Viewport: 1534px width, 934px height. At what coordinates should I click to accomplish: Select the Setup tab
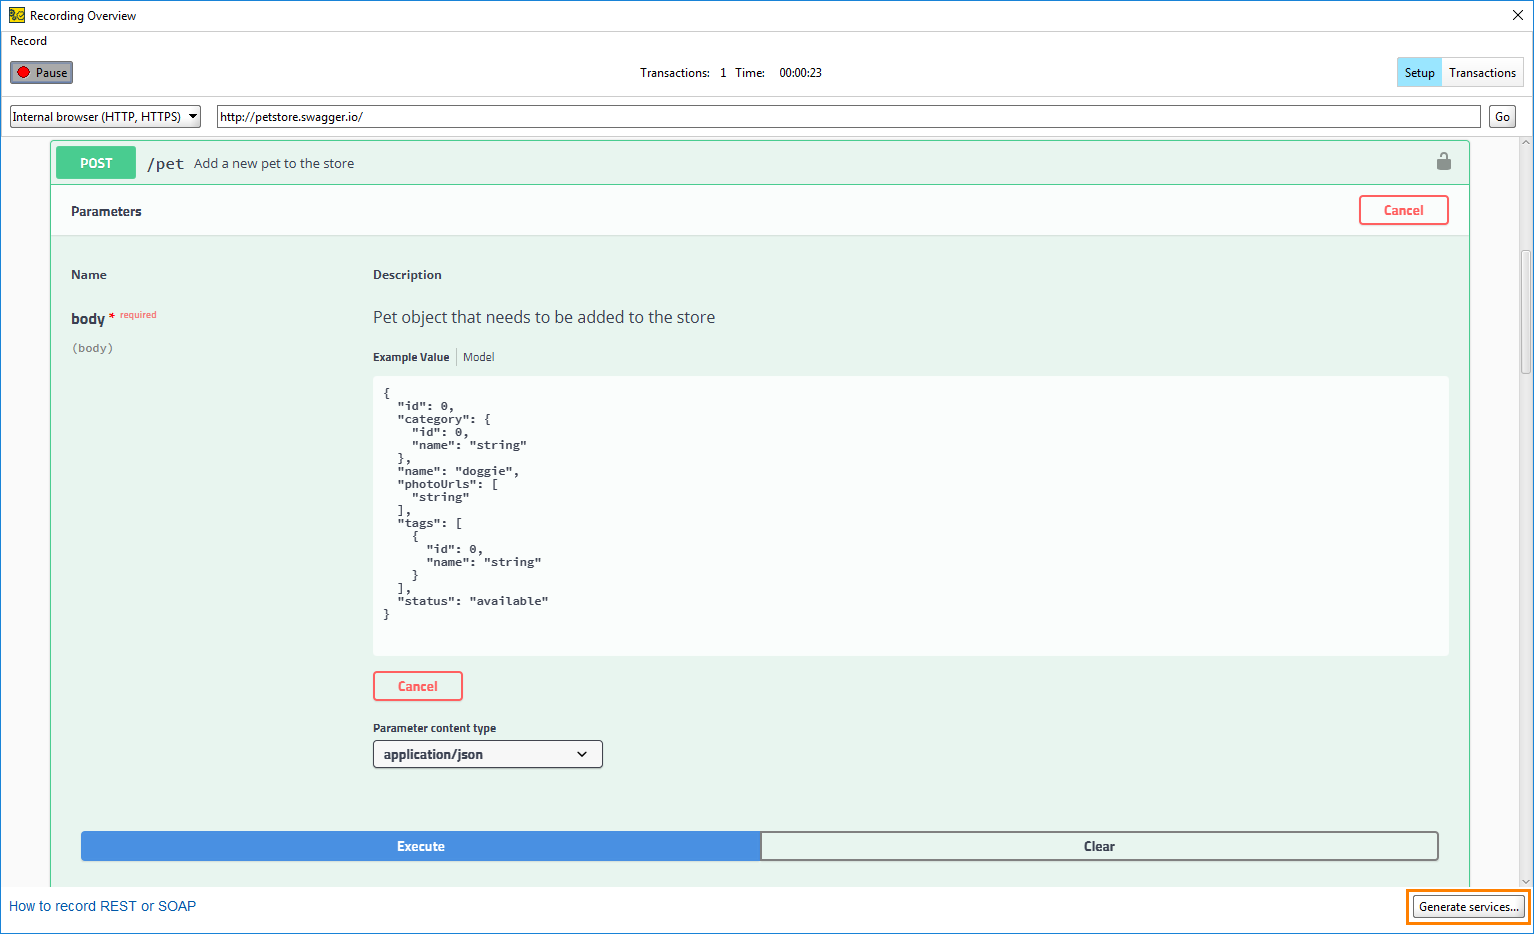(1419, 72)
